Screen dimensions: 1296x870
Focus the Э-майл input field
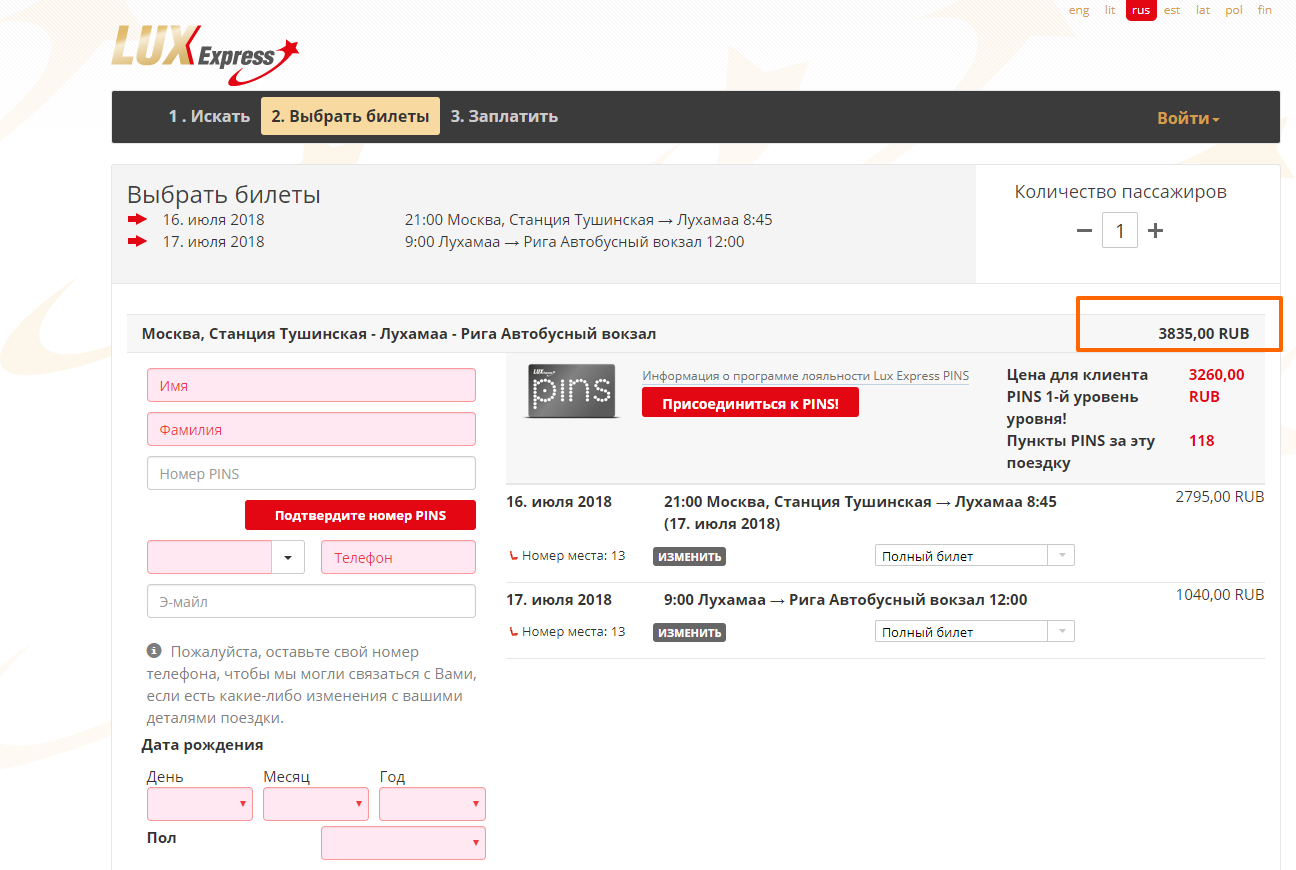(311, 601)
